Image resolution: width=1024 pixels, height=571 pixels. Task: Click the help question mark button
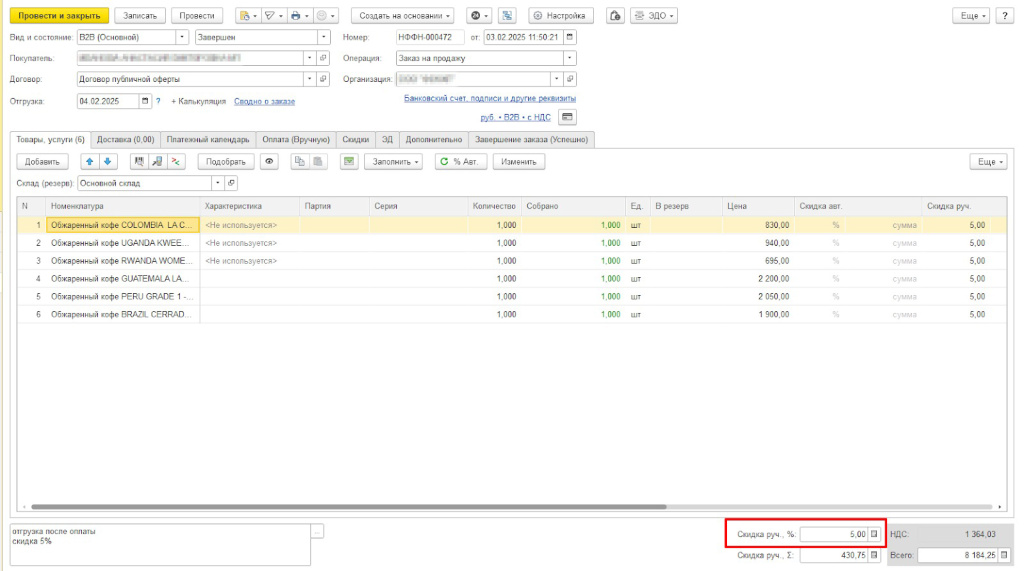(1004, 16)
